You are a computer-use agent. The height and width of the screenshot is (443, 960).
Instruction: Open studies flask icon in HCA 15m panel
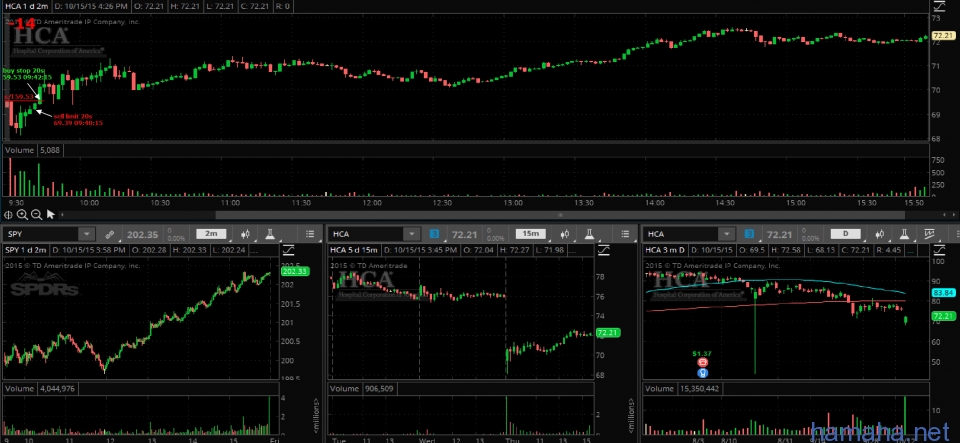click(589, 234)
